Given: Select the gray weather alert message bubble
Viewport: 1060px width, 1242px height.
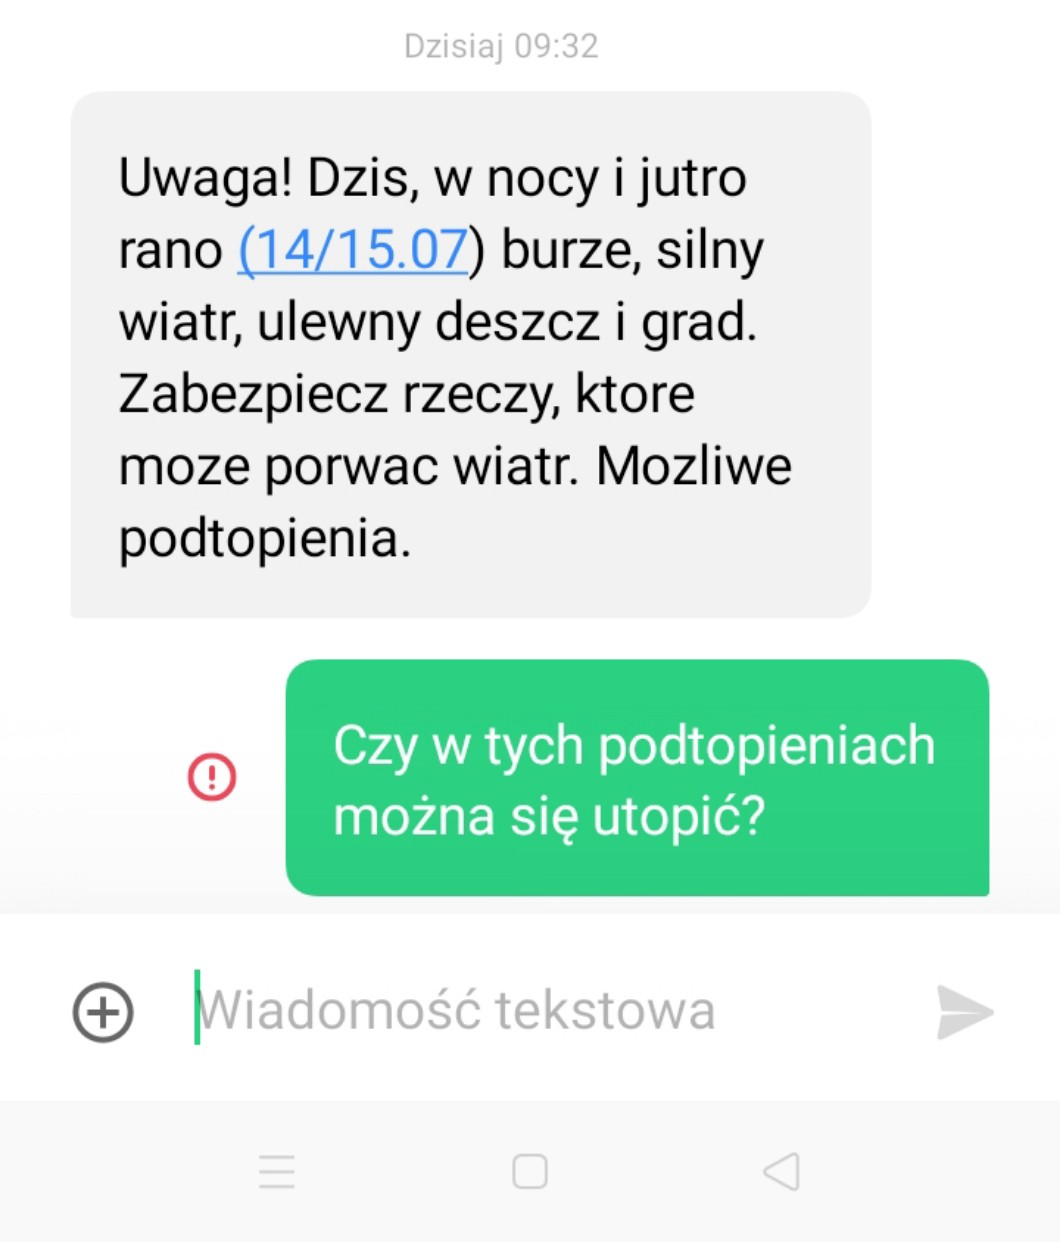Looking at the screenshot, I should coord(471,354).
